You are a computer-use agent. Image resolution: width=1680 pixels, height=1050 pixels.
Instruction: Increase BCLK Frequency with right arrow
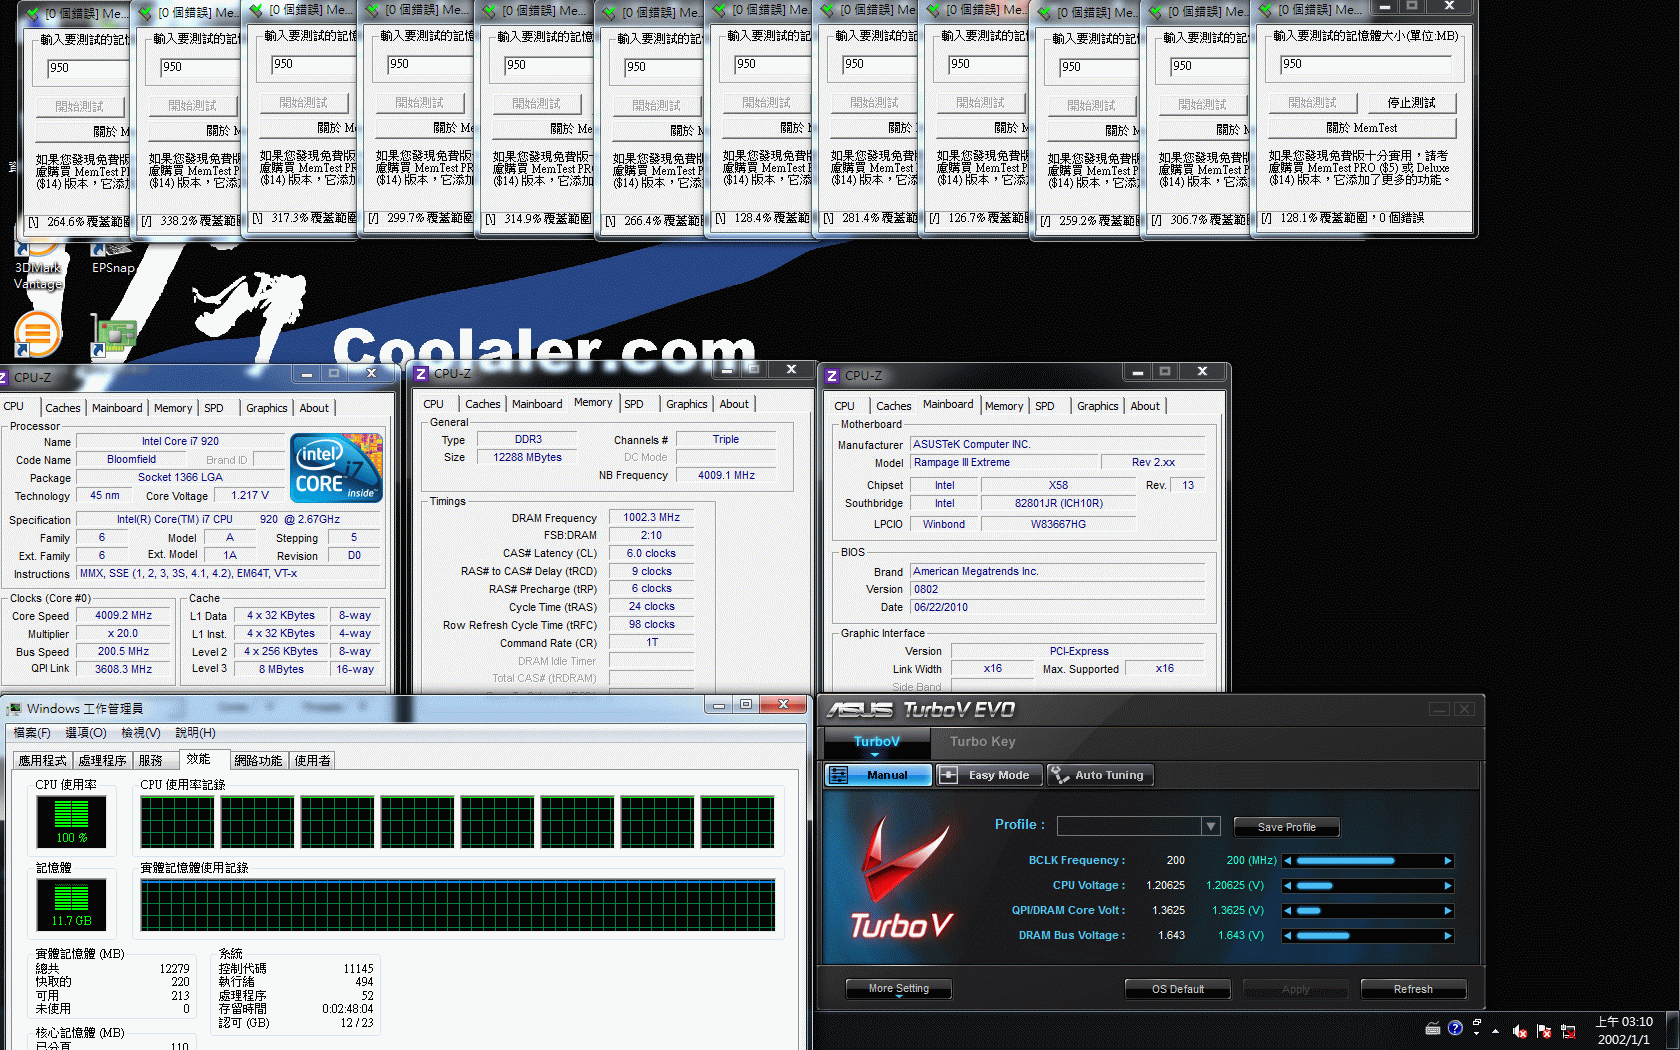(1447, 861)
